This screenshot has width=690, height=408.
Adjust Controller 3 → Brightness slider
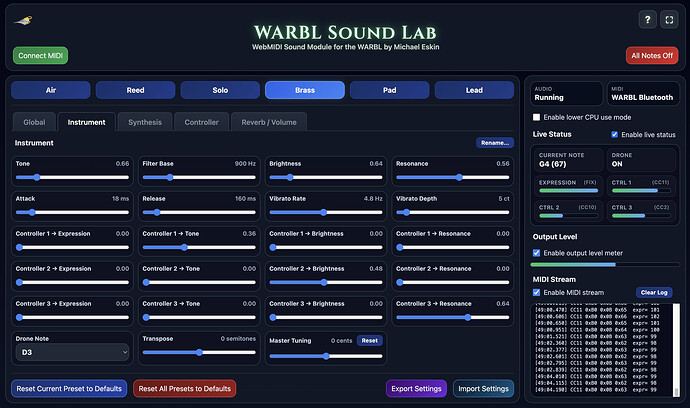coord(326,317)
